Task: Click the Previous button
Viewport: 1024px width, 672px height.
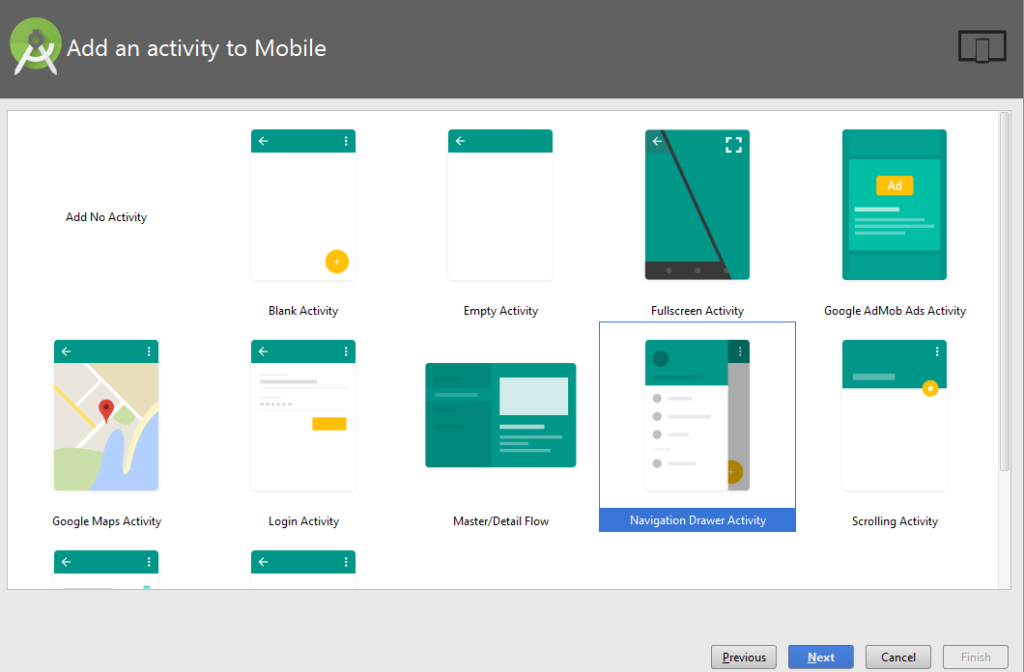Action: click(743, 657)
